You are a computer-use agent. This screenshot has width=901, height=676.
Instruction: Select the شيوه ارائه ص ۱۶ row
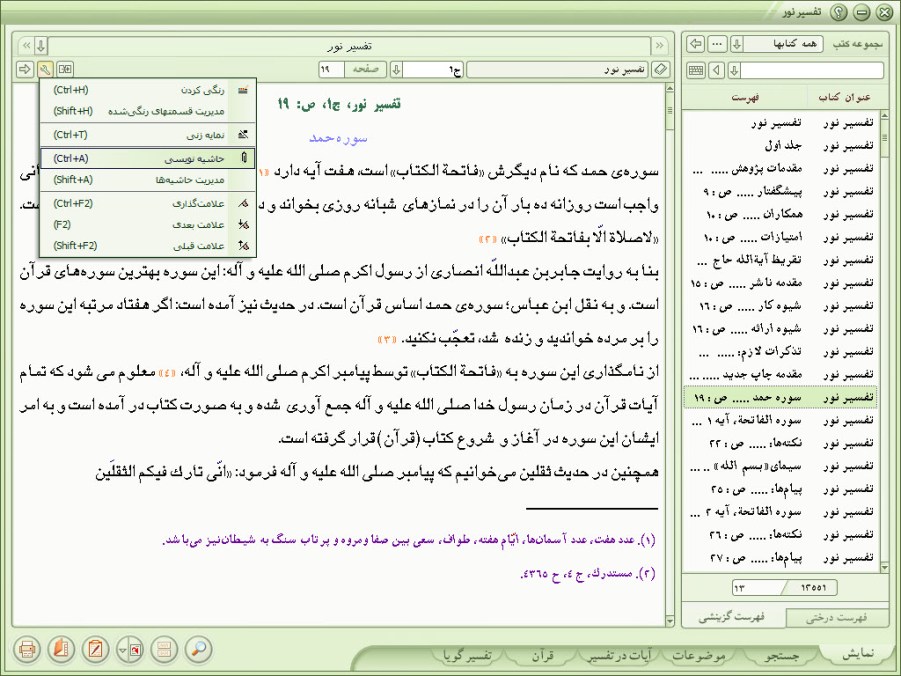[x=781, y=329]
